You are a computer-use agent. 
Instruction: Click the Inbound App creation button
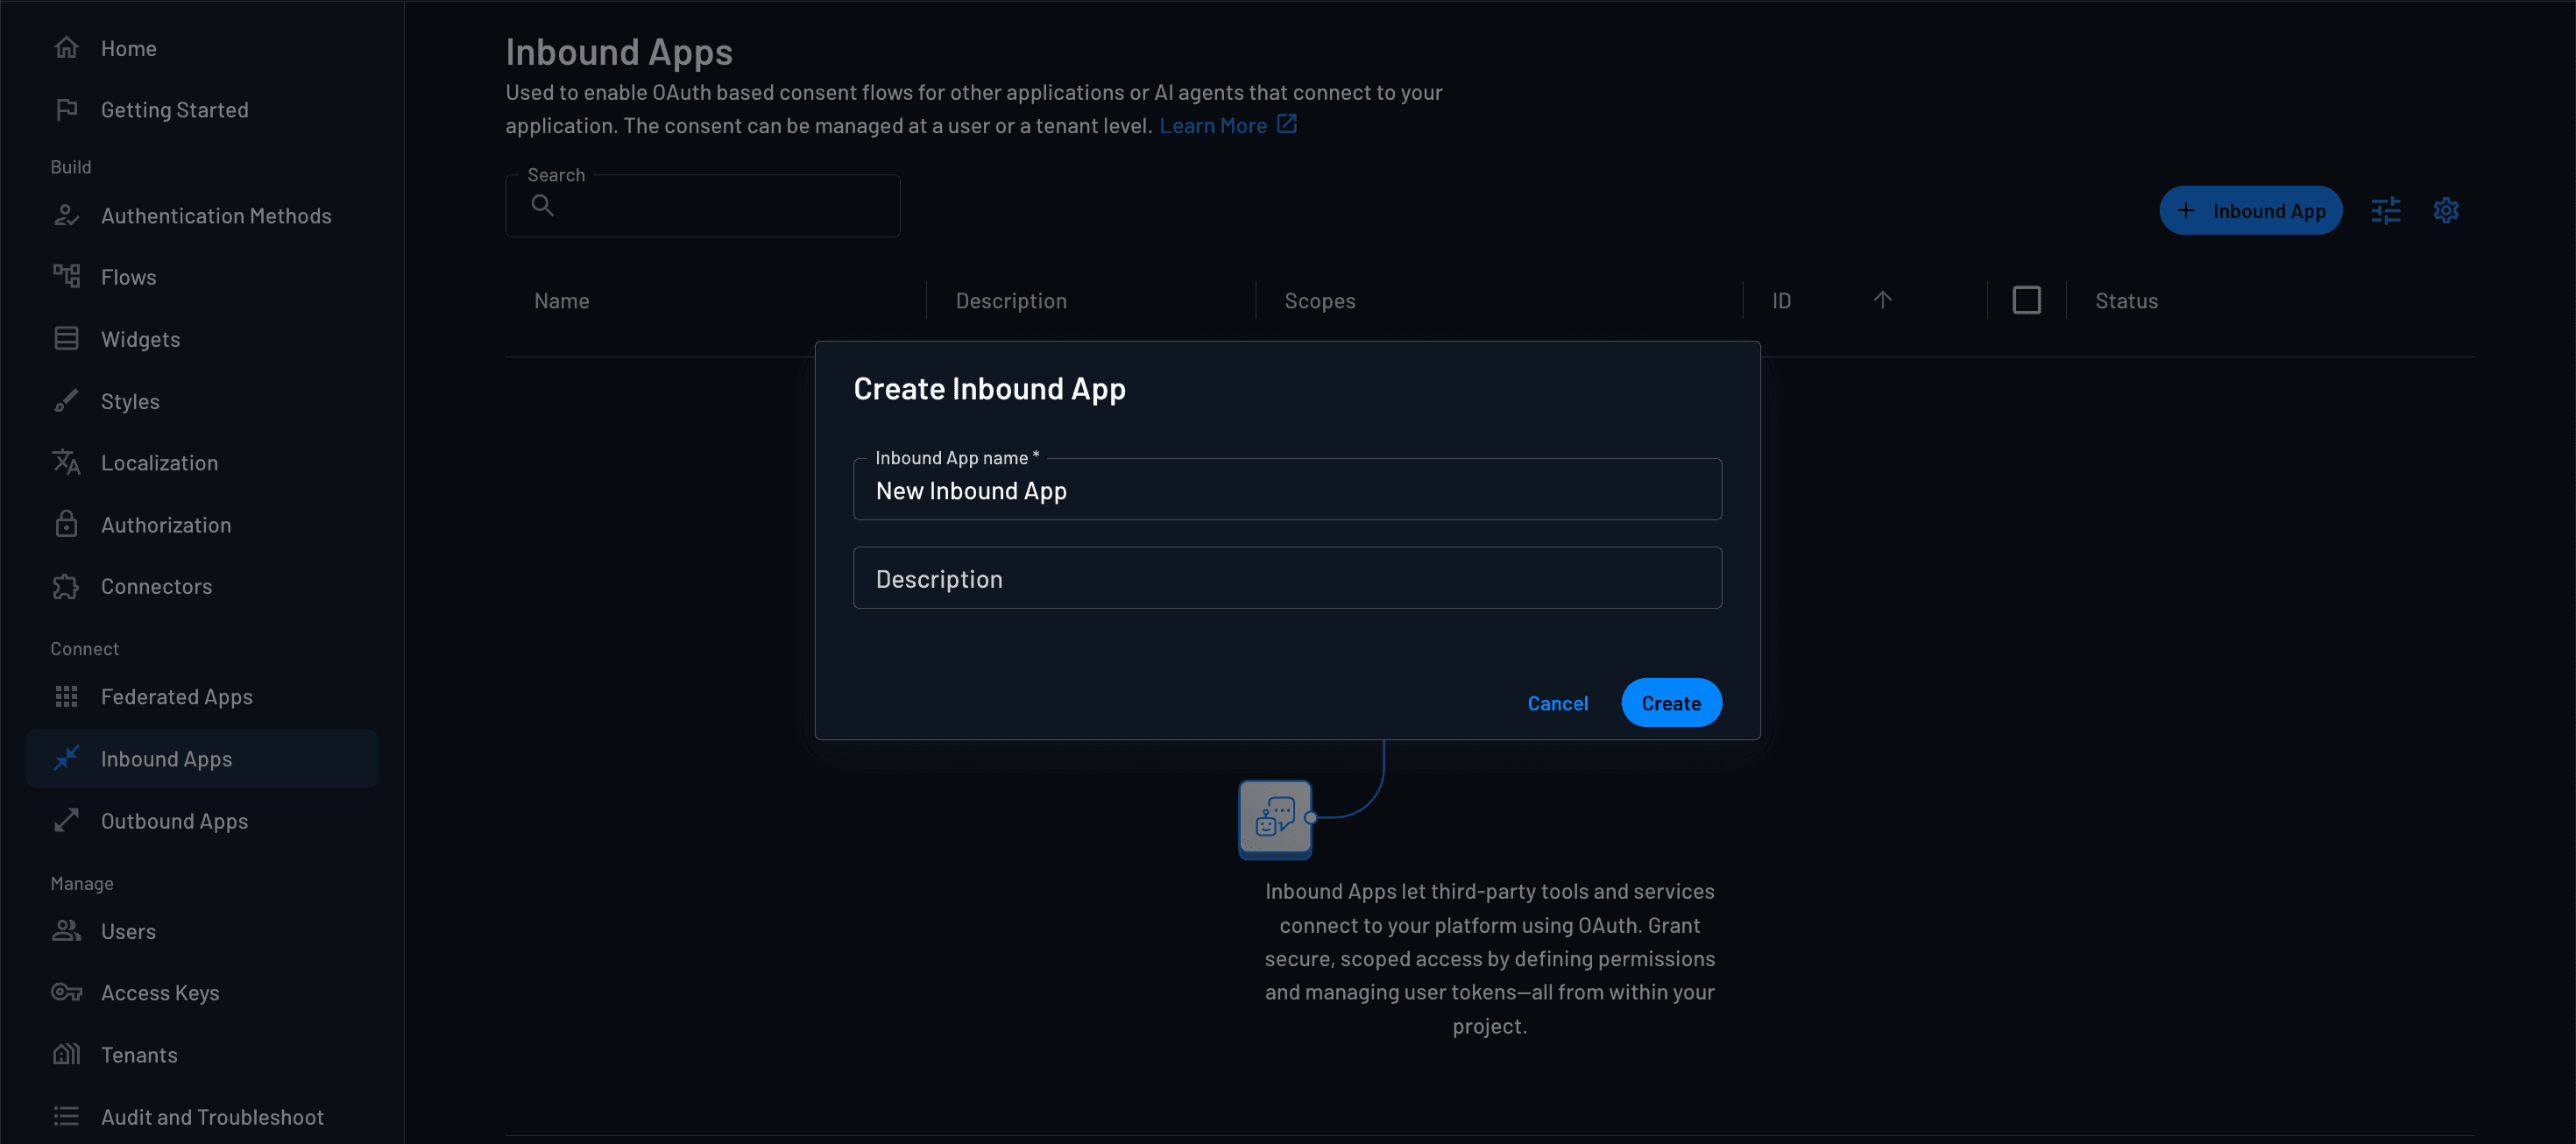tap(2251, 210)
